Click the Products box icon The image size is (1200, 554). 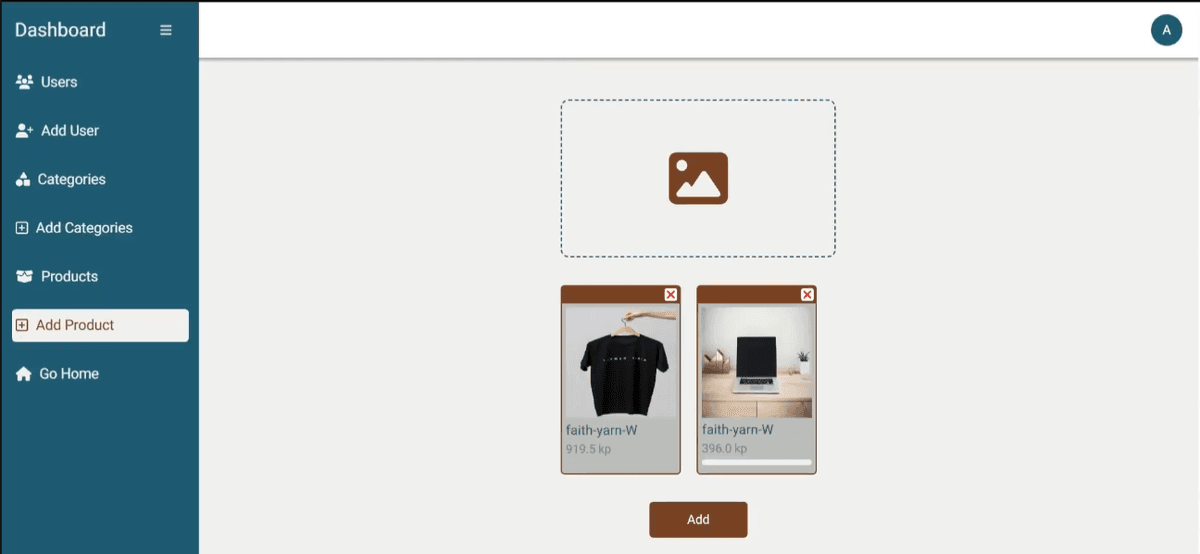25,277
